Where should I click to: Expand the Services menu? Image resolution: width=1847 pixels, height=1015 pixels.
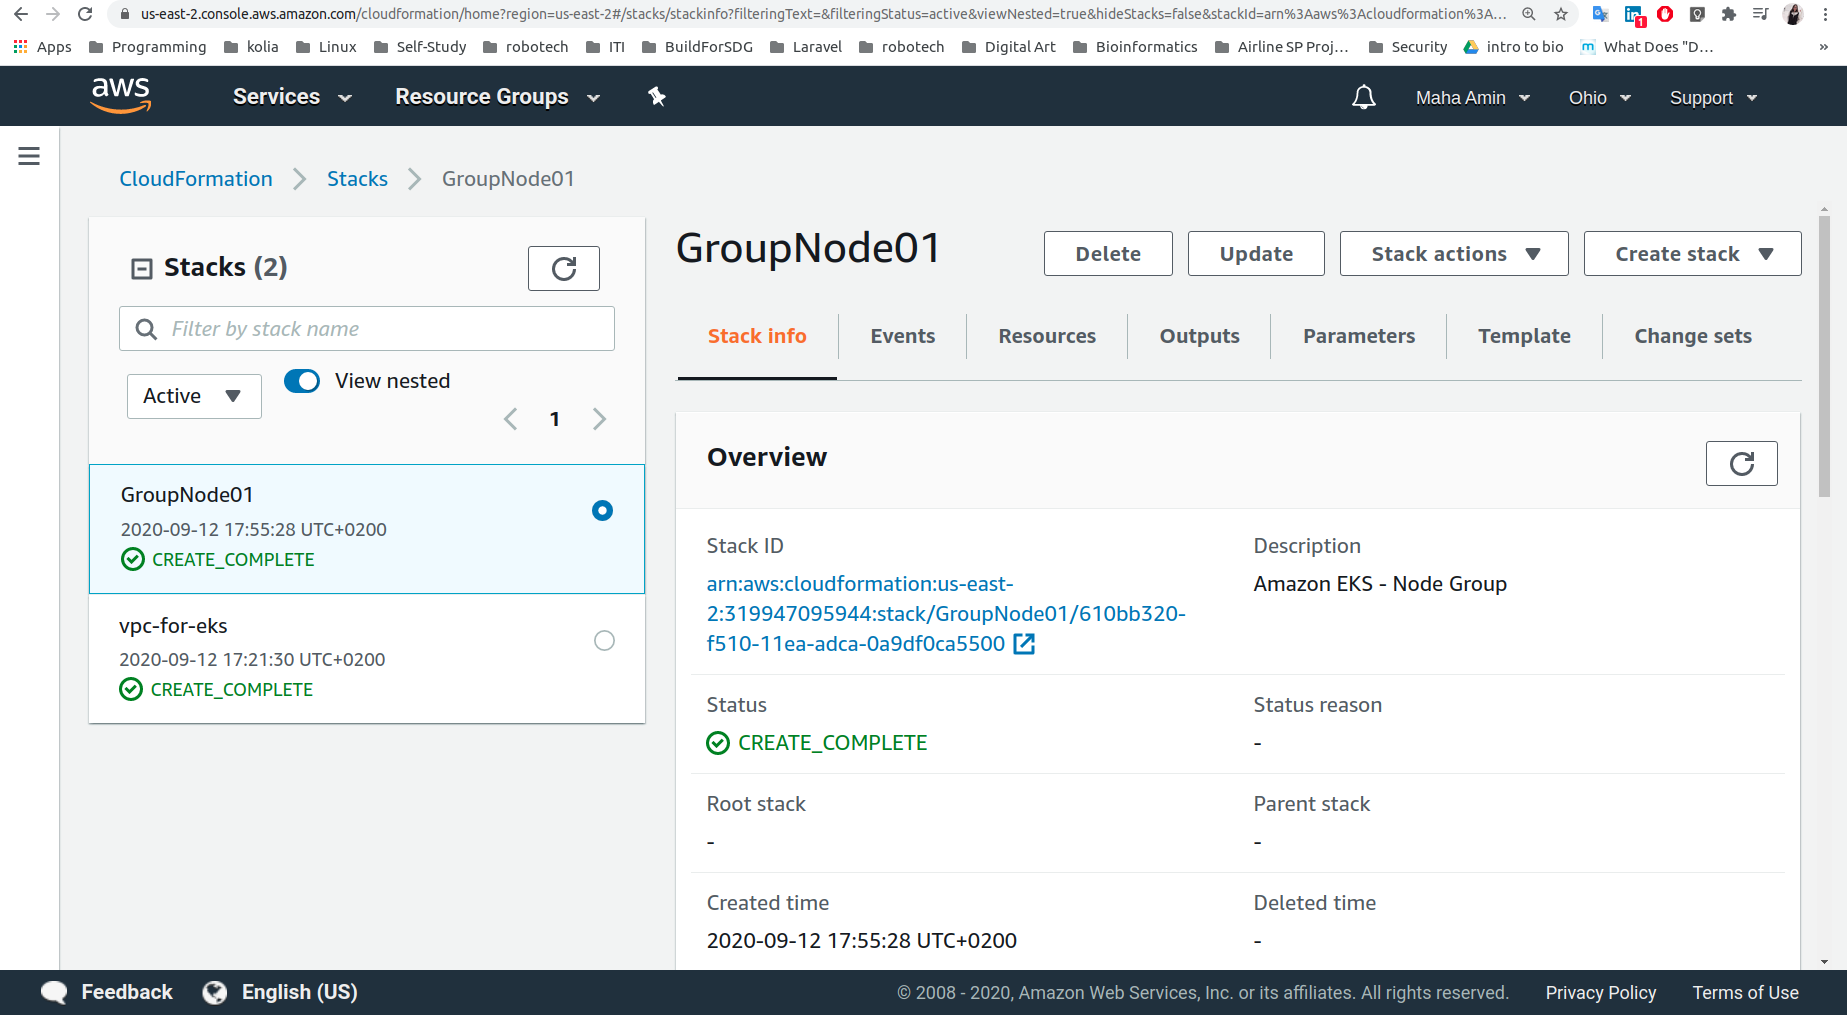[292, 97]
